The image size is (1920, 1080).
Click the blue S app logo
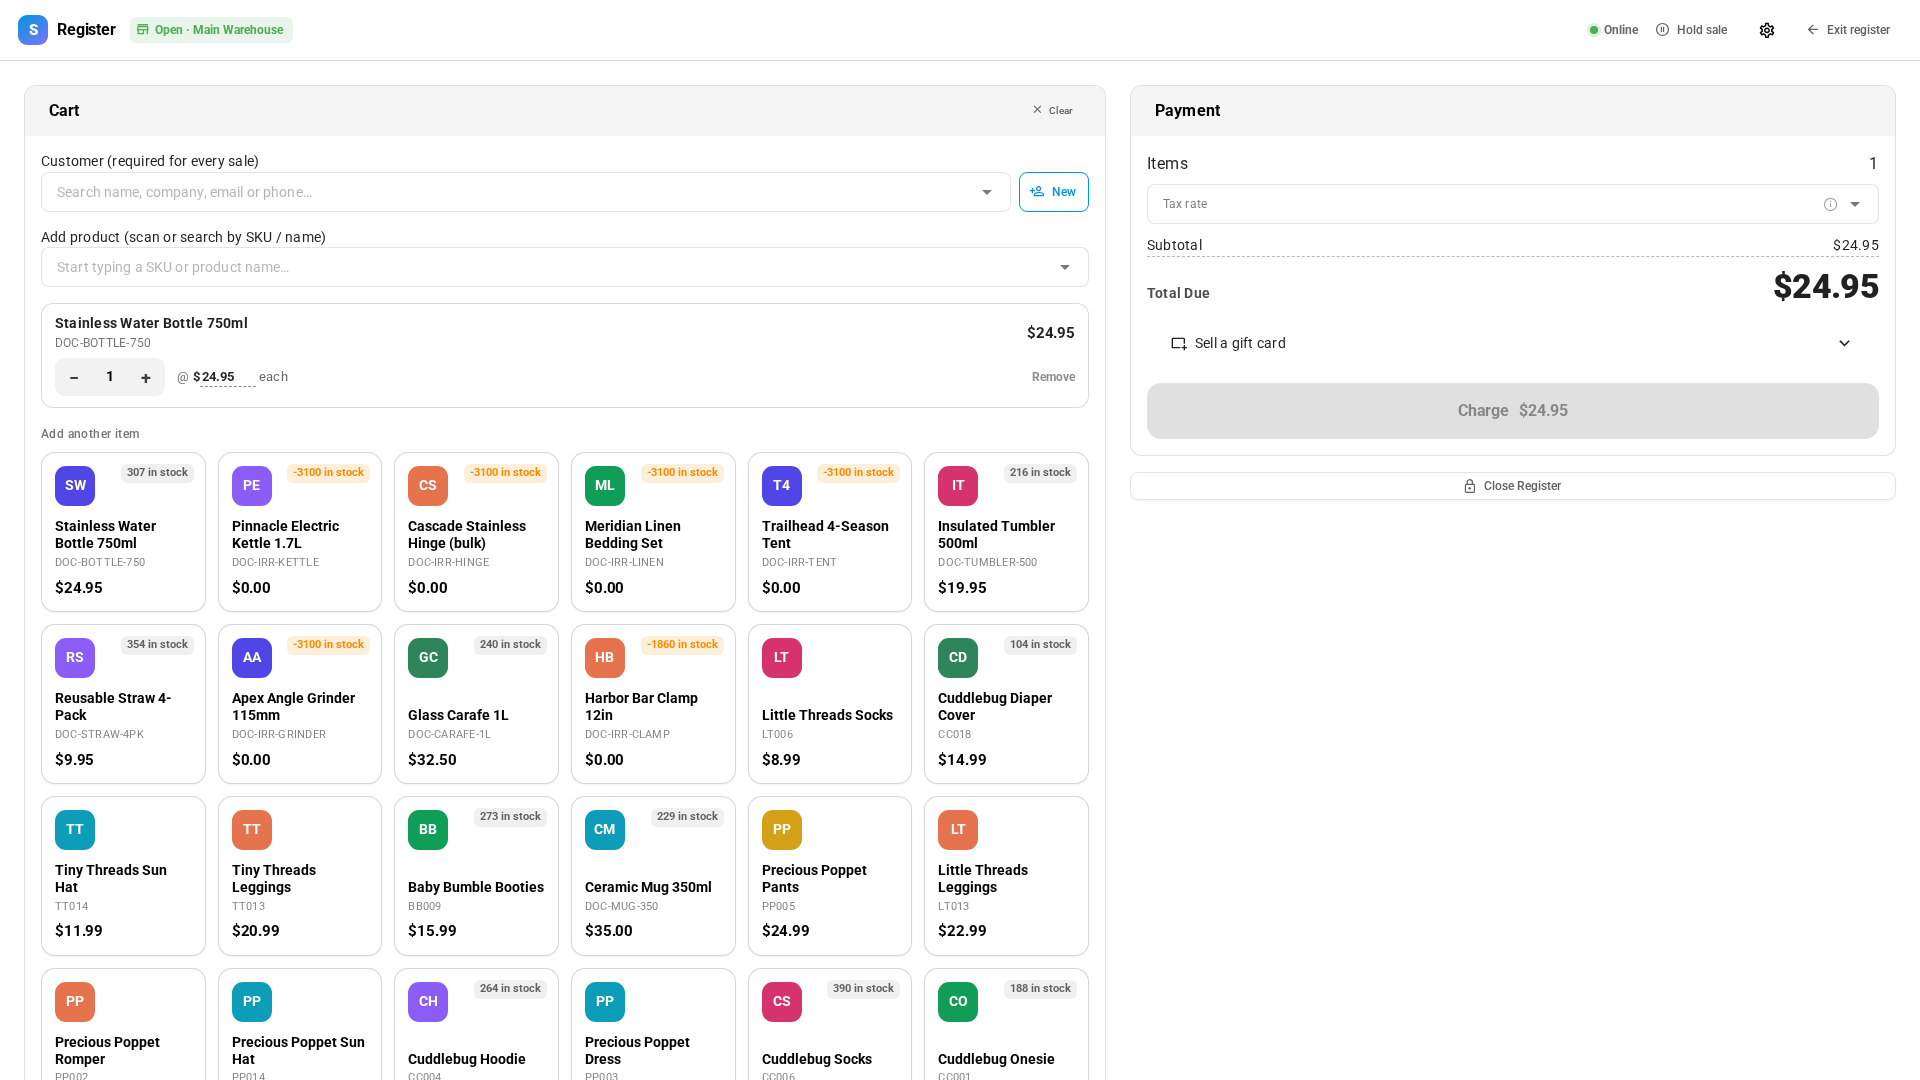[x=33, y=30]
